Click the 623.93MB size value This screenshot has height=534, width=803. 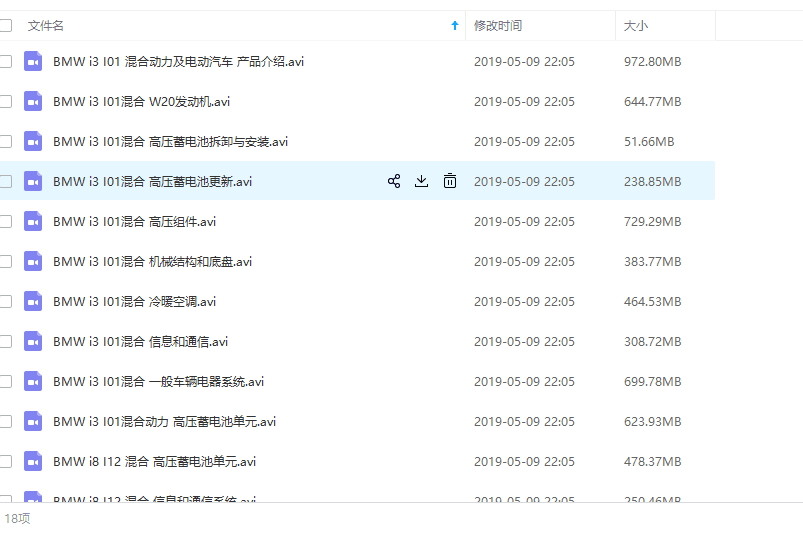pyautogui.click(x=652, y=421)
